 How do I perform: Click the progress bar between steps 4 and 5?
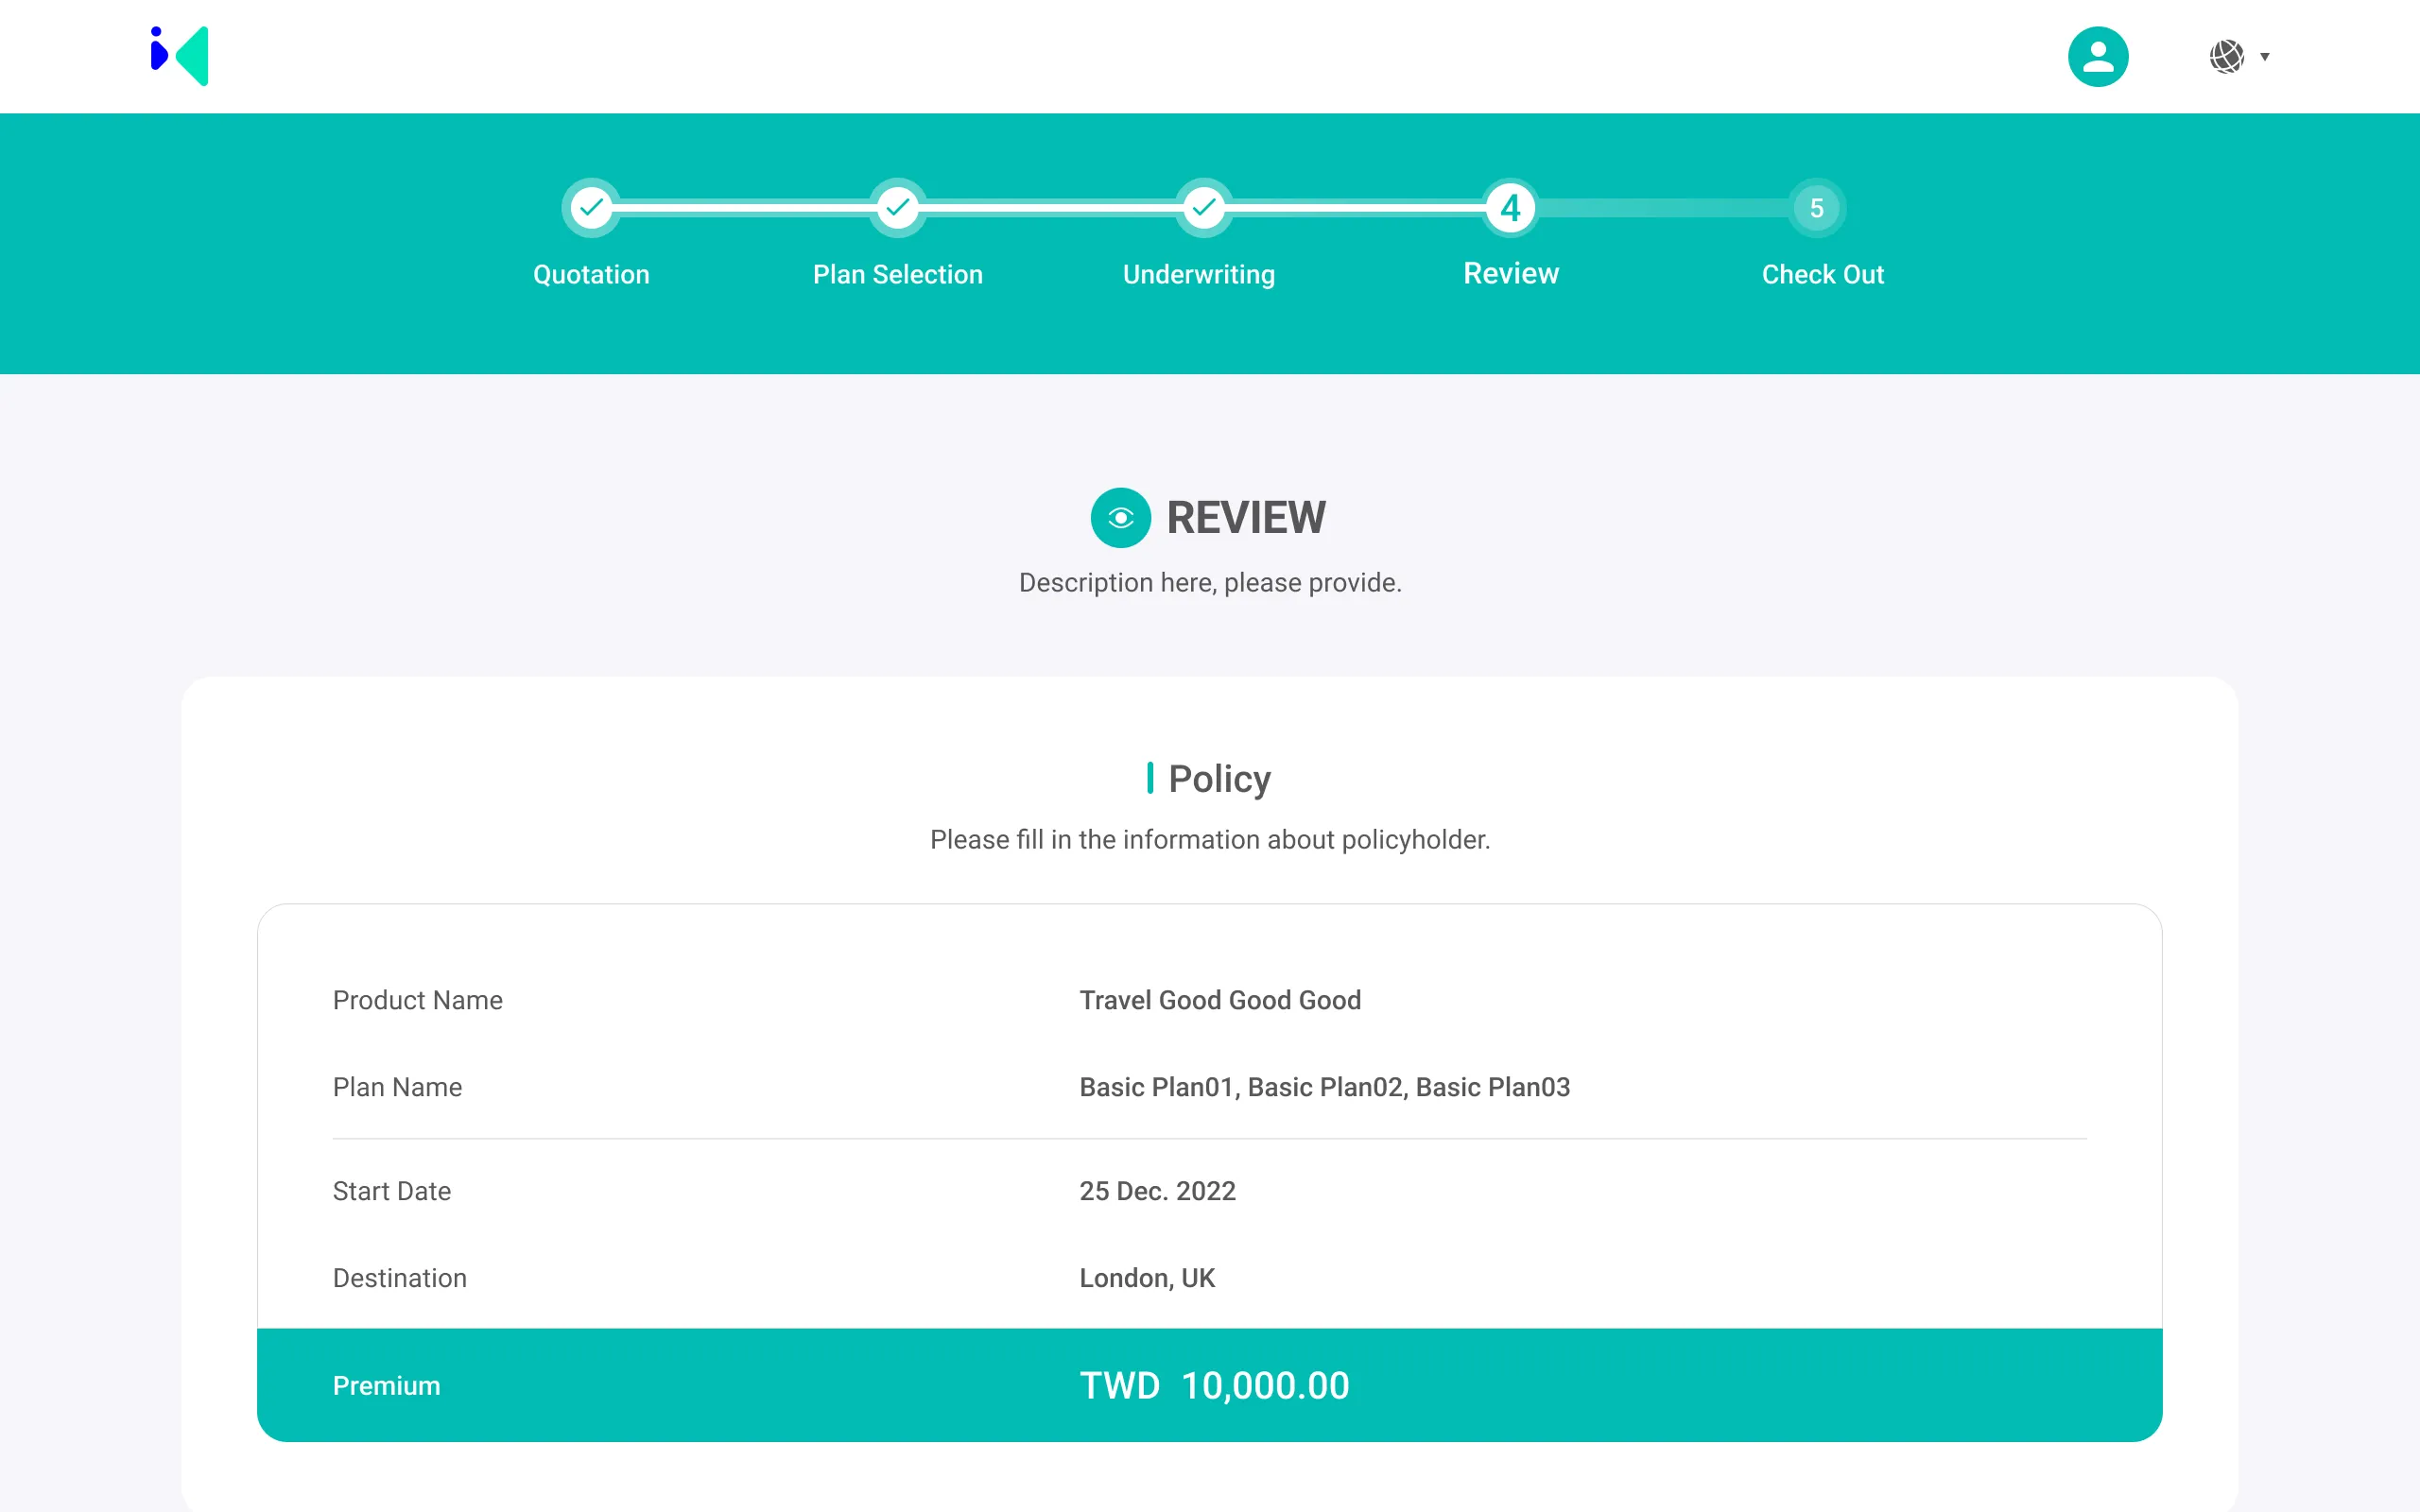tap(1663, 208)
